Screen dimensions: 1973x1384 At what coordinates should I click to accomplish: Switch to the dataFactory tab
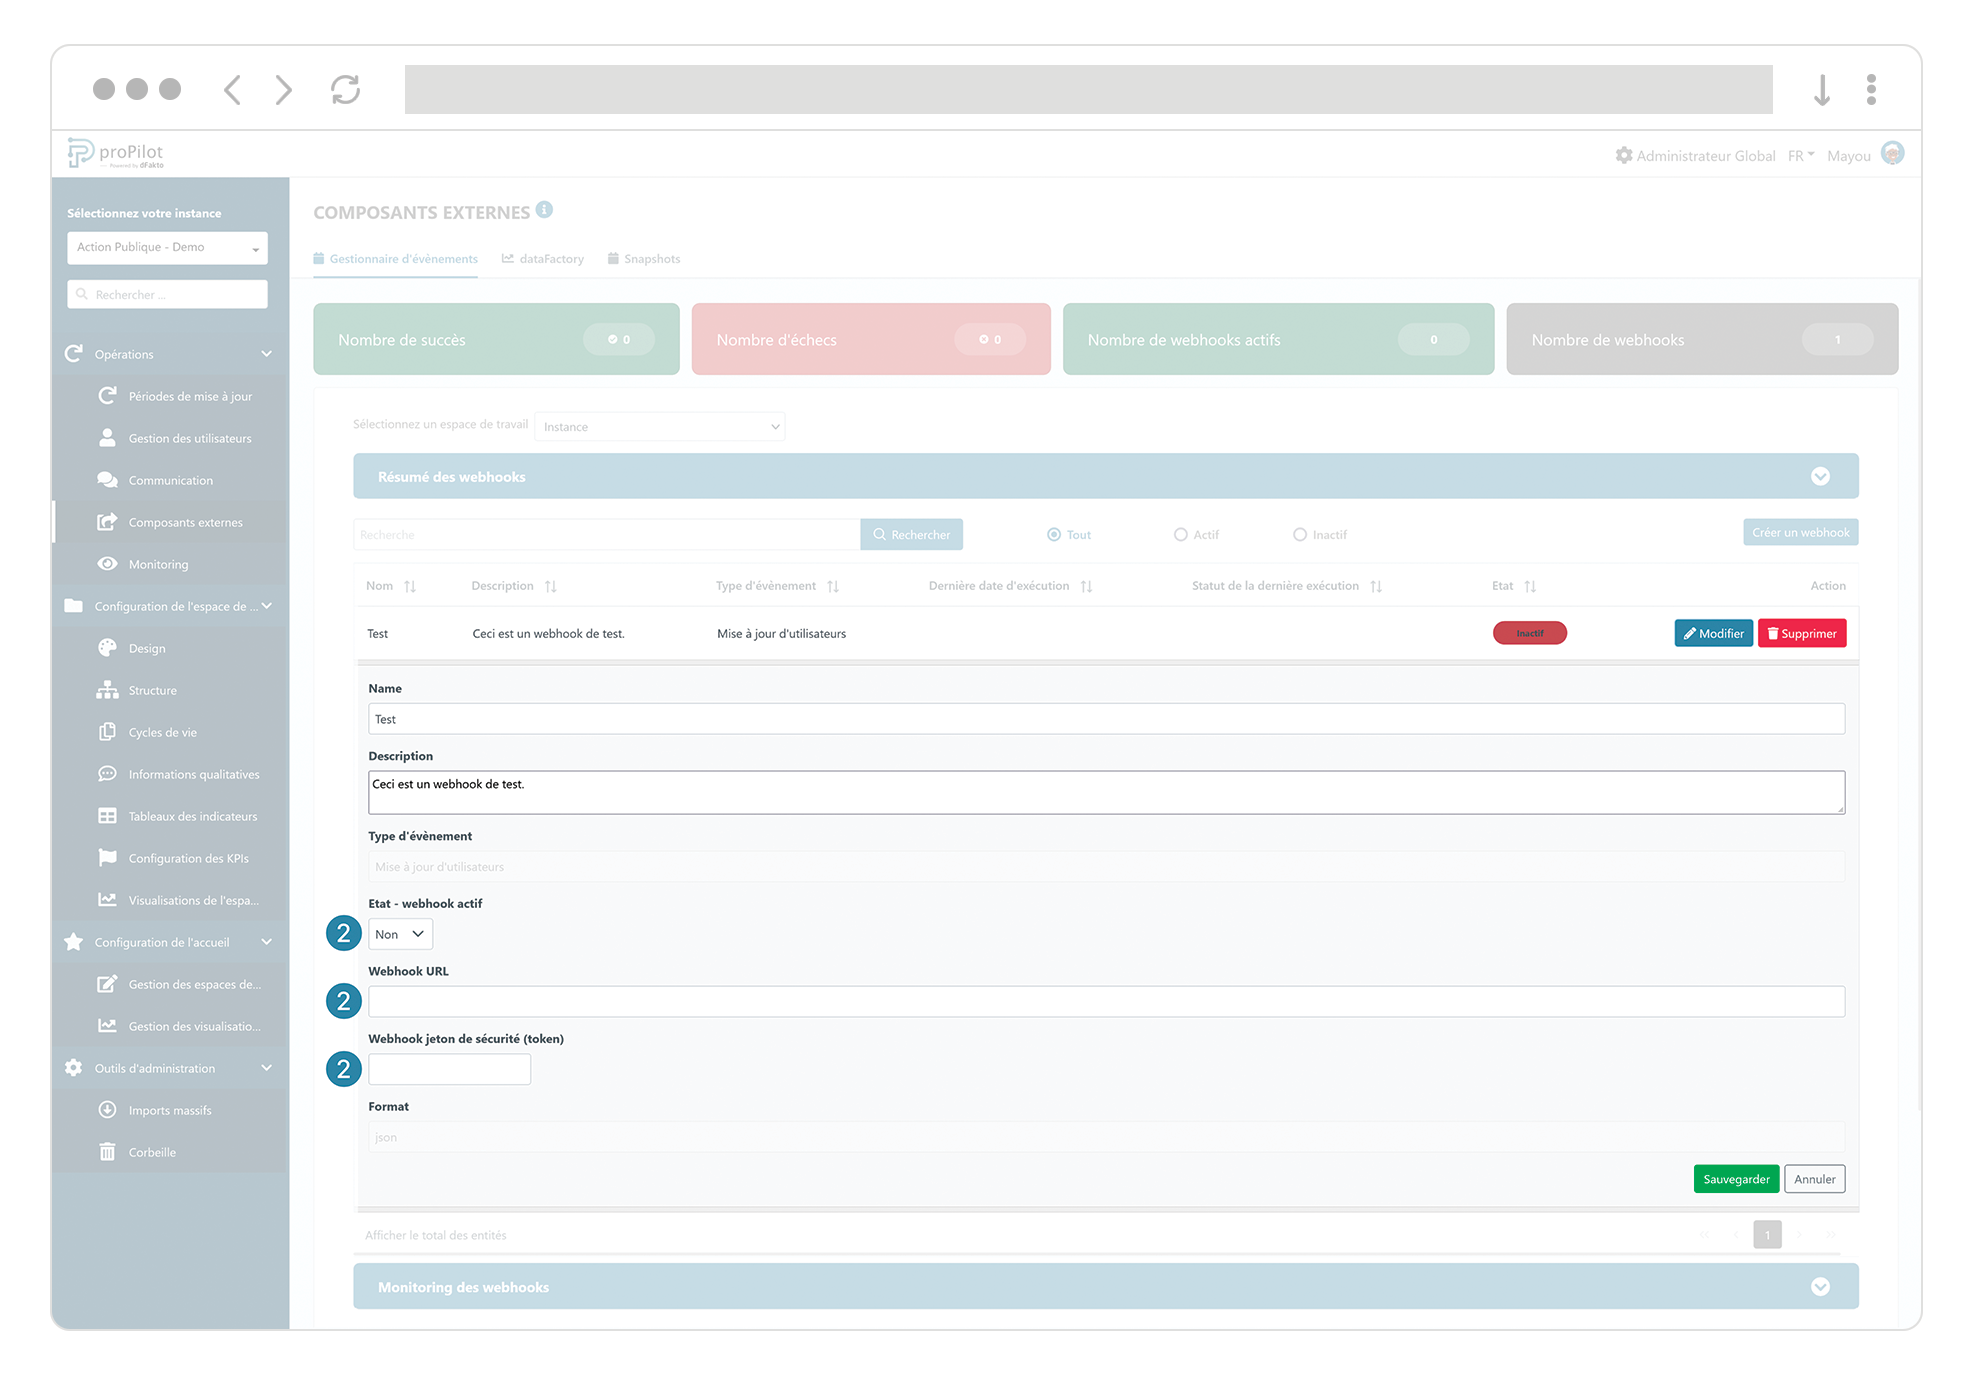point(551,258)
